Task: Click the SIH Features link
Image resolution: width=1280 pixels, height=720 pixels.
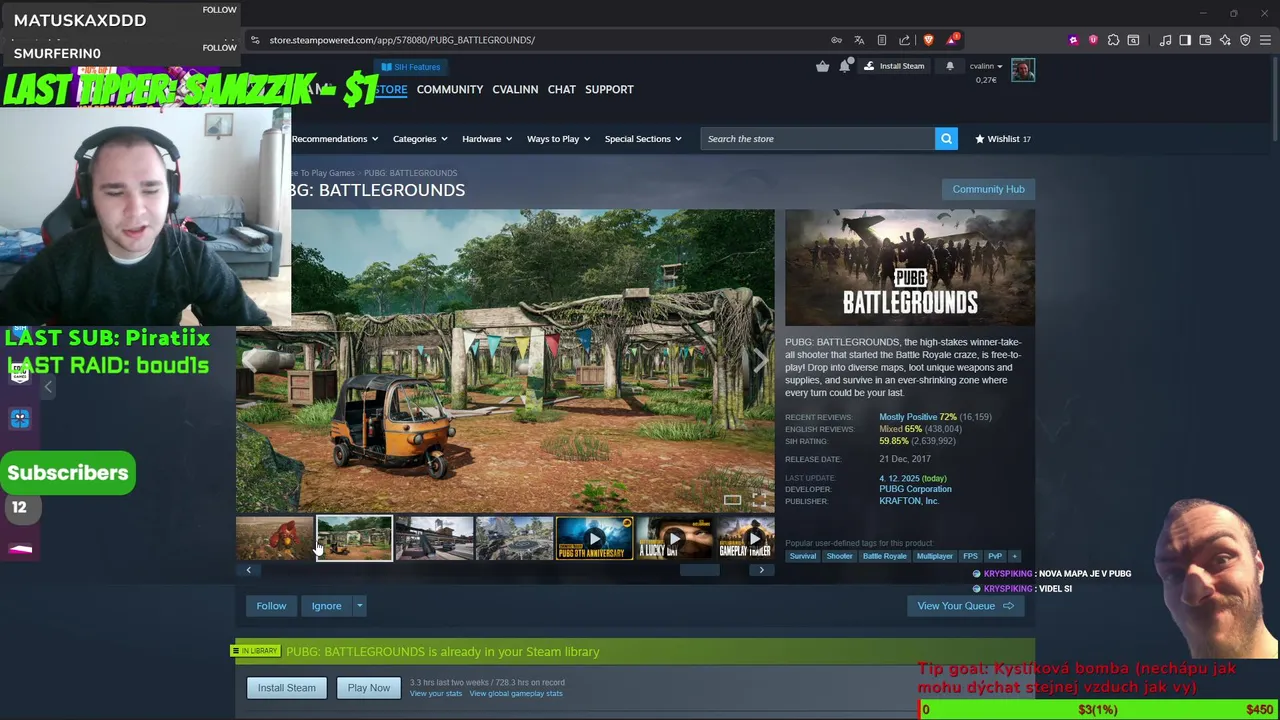Action: coord(411,67)
